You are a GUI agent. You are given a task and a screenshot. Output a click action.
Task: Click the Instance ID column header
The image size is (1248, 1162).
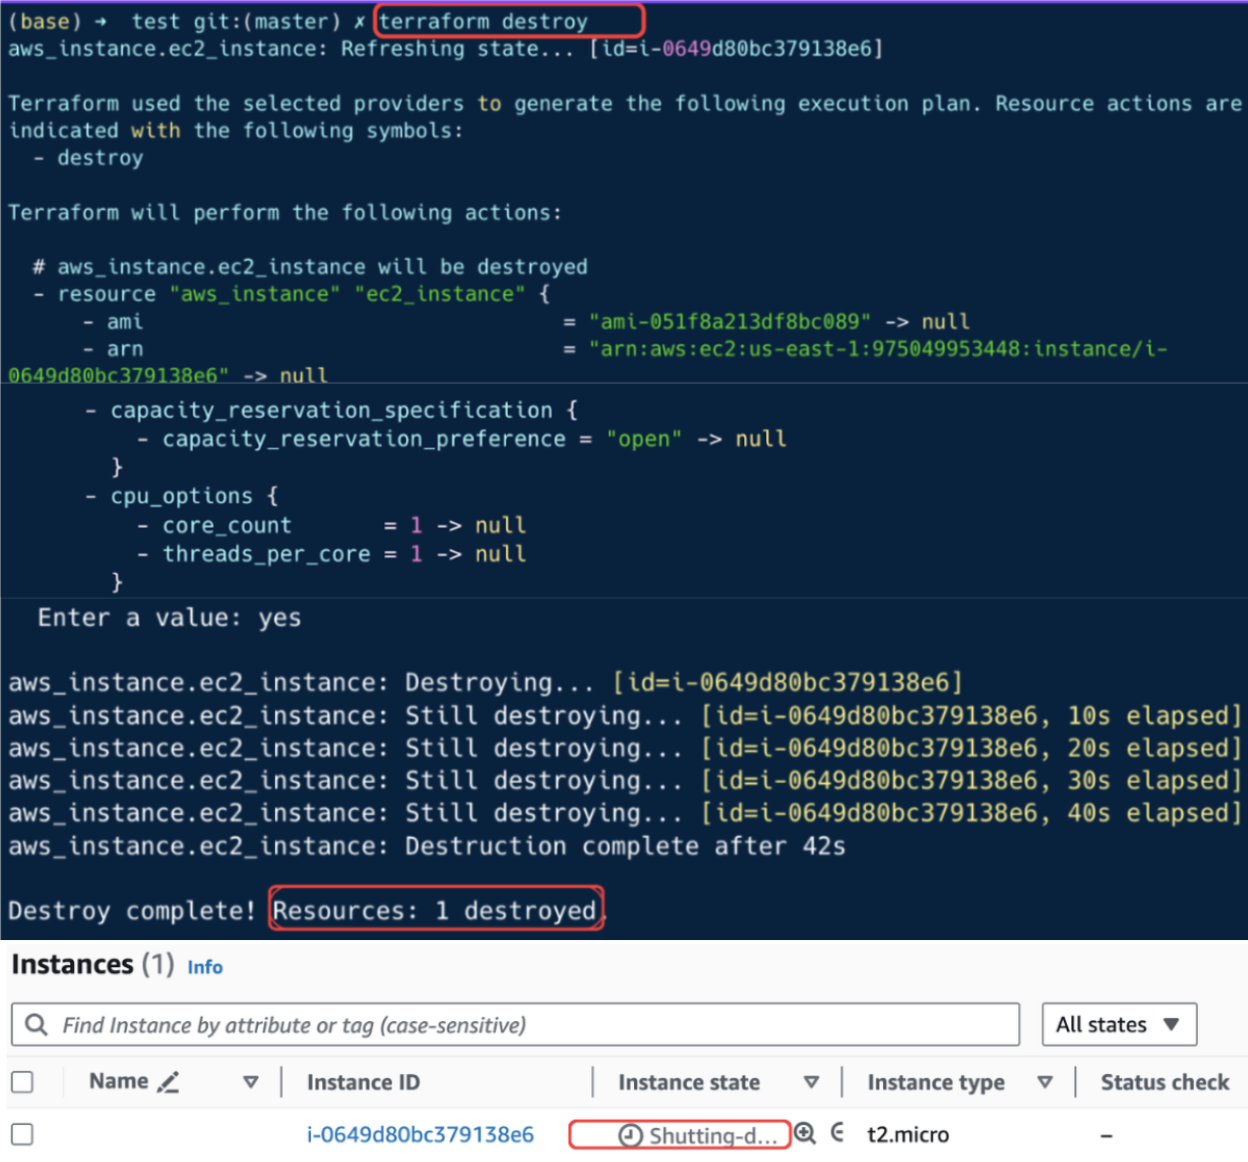point(363,1082)
